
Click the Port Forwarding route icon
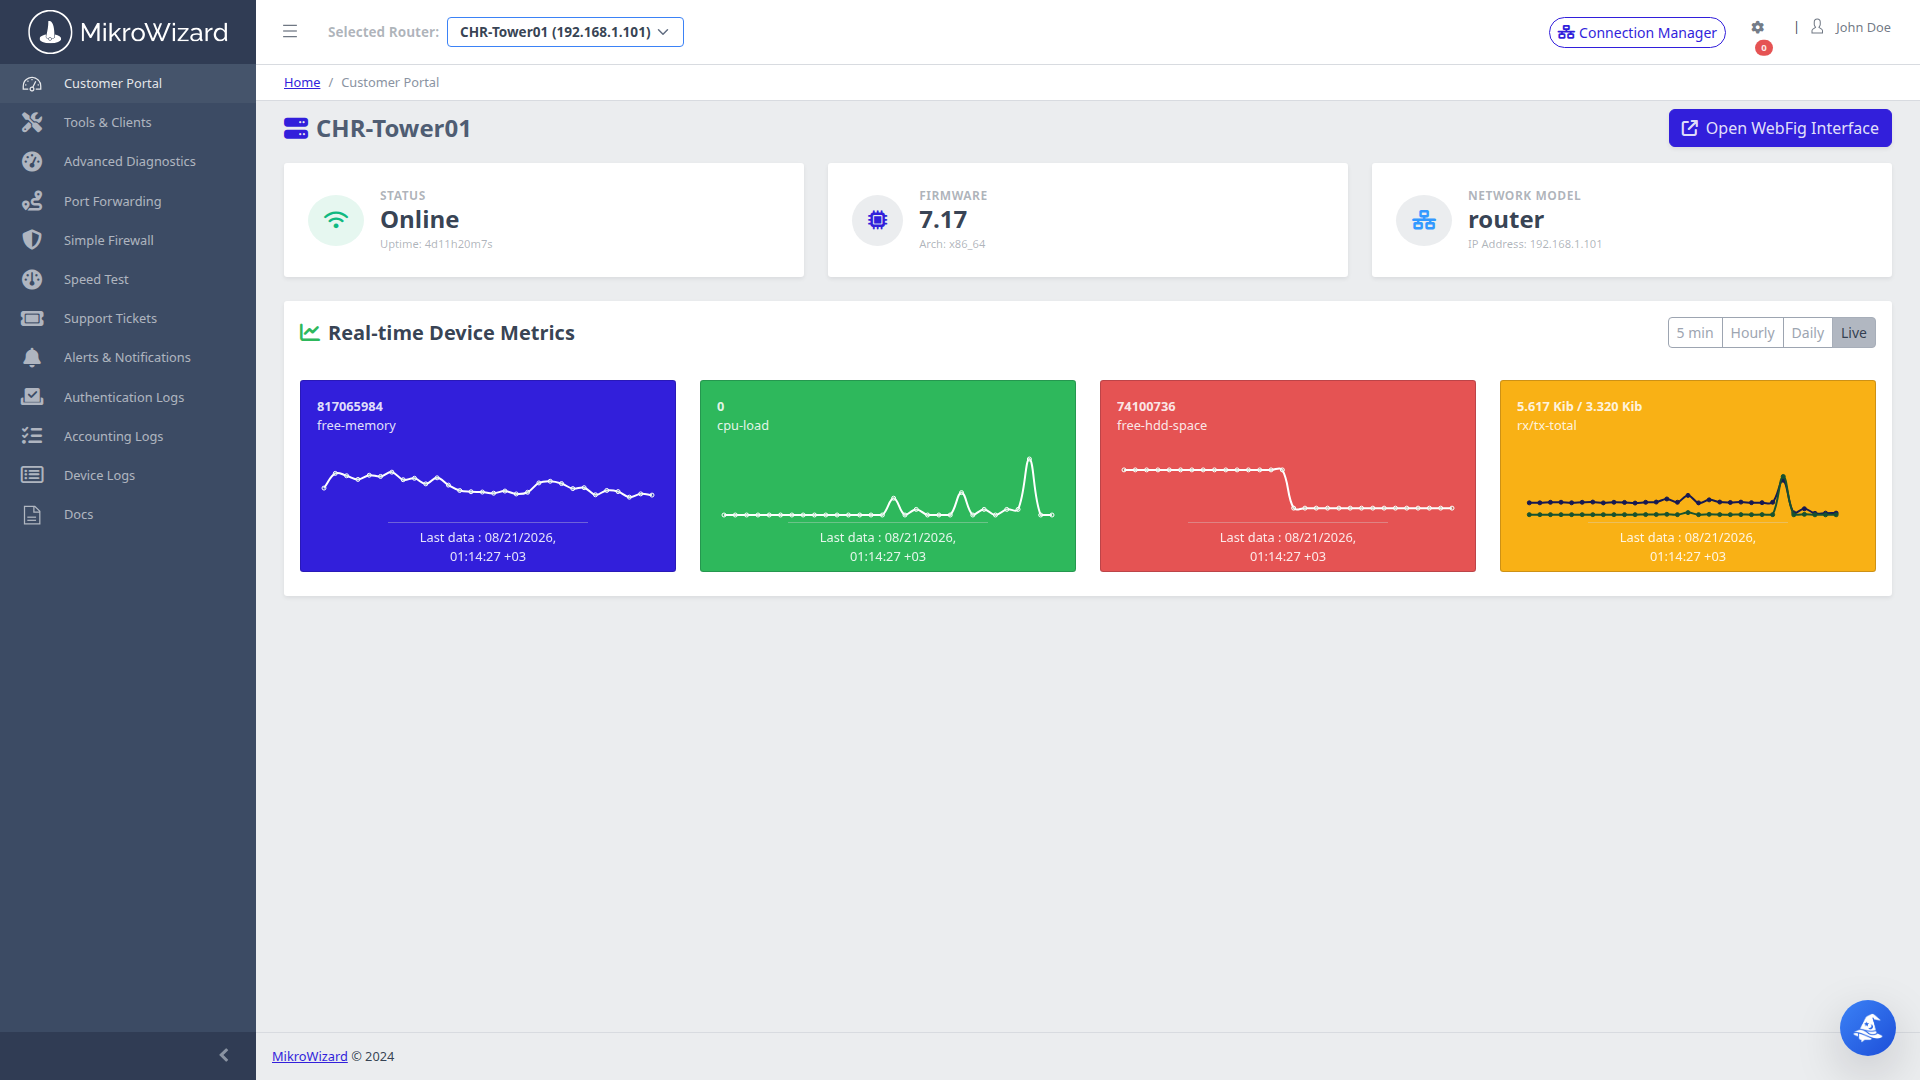pyautogui.click(x=32, y=201)
